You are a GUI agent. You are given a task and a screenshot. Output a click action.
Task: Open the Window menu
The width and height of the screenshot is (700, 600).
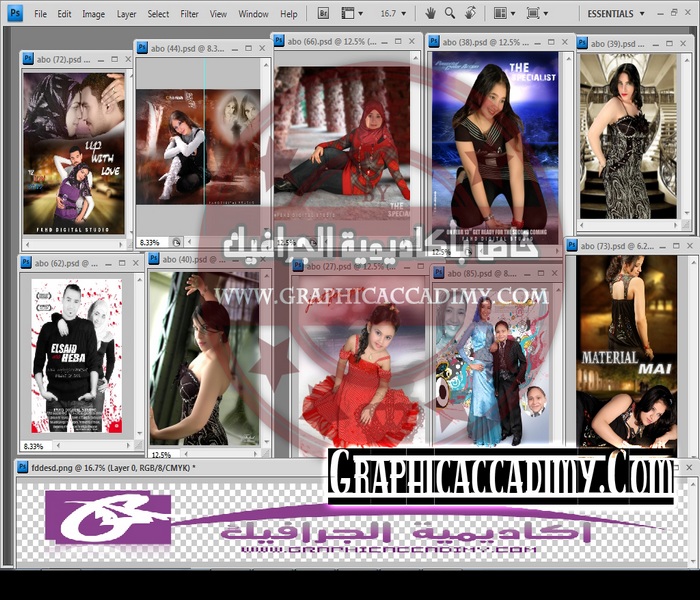(x=253, y=14)
